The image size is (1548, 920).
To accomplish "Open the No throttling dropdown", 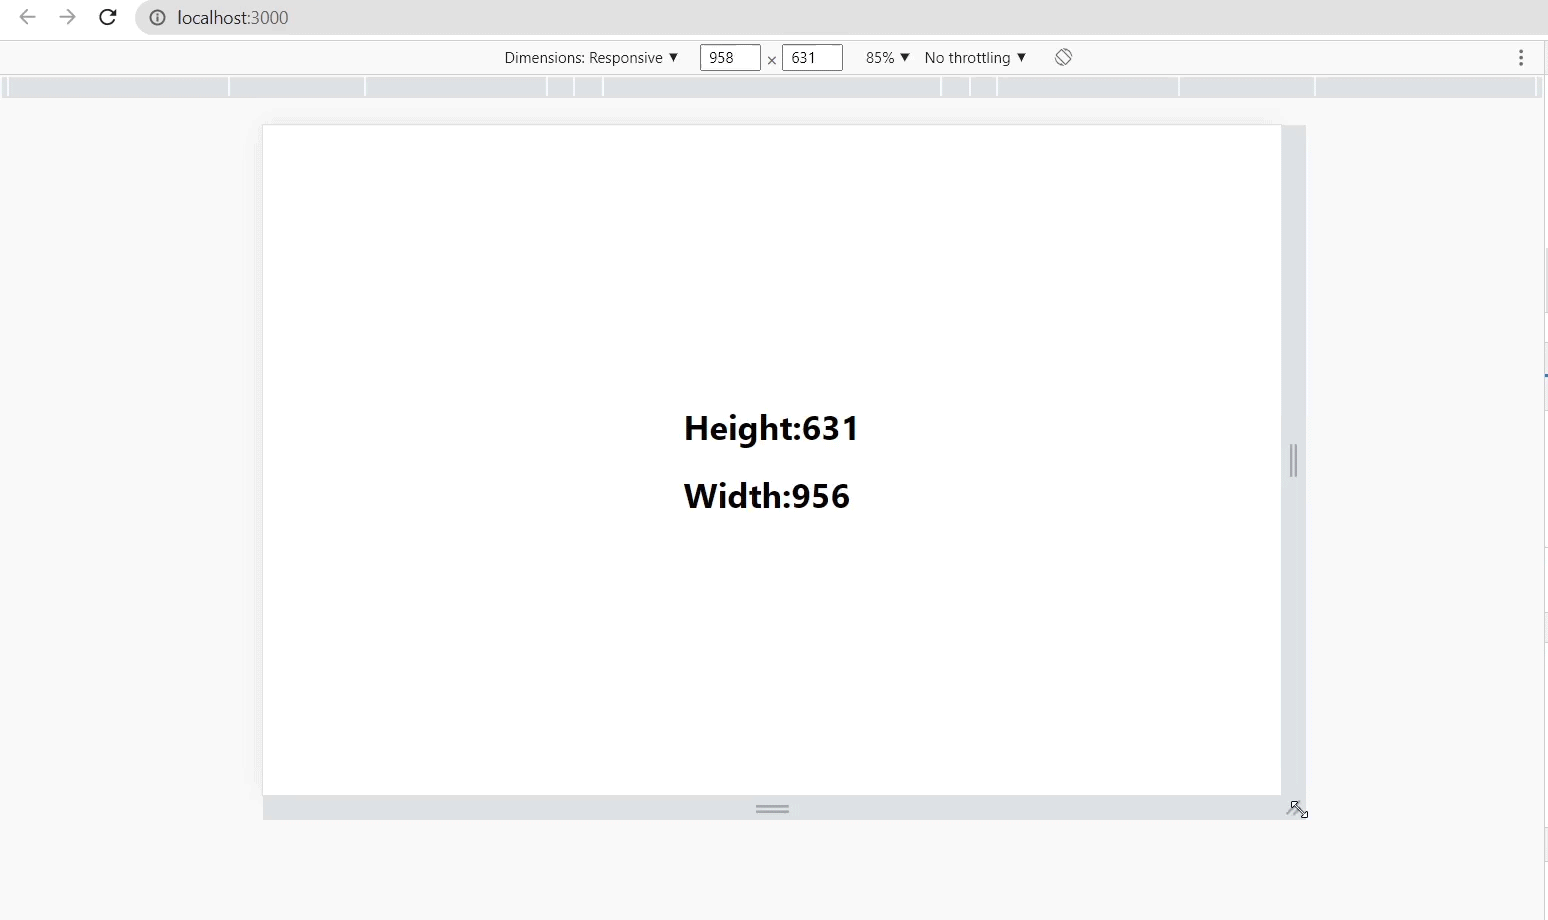I will 975,58.
